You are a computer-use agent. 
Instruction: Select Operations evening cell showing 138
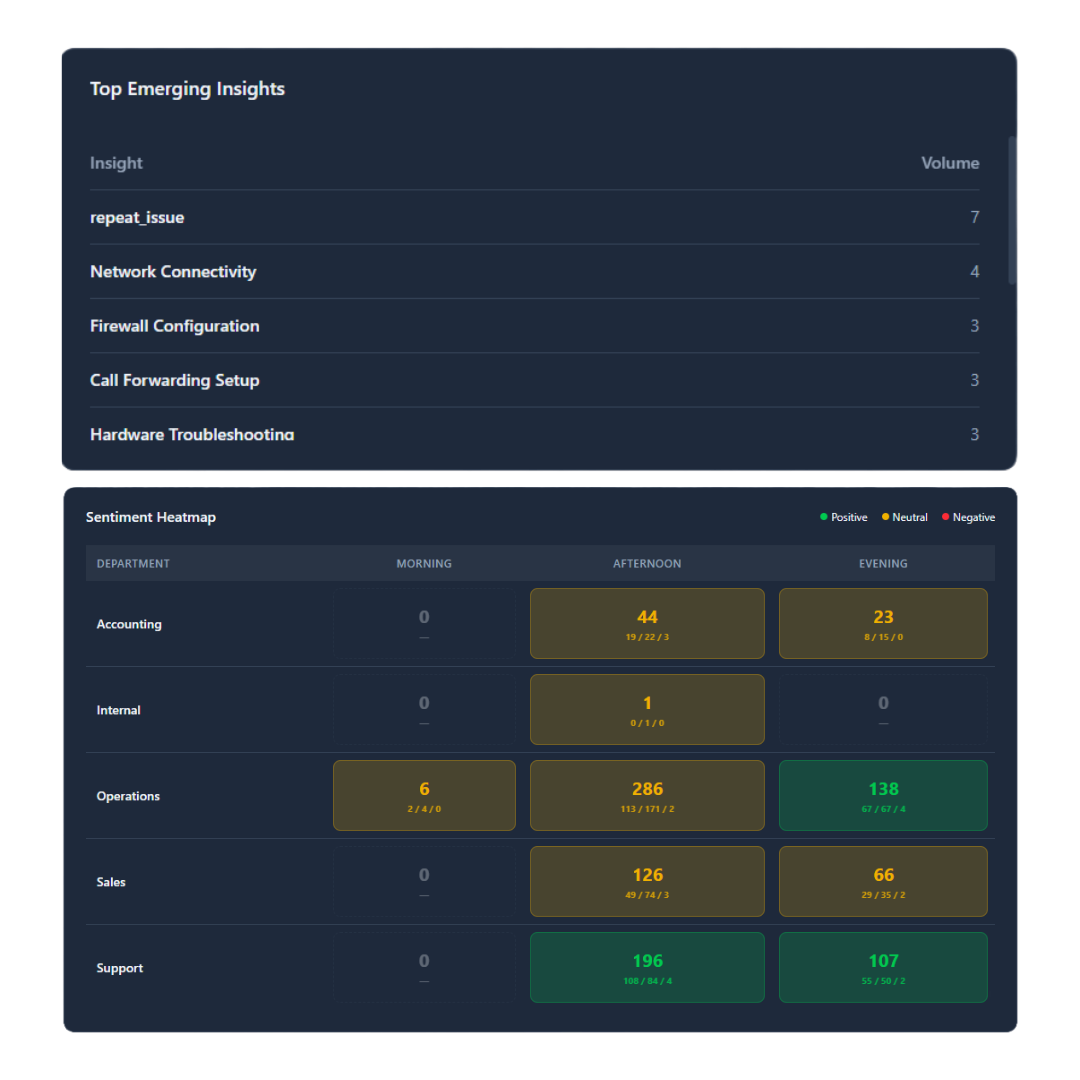[x=883, y=796]
